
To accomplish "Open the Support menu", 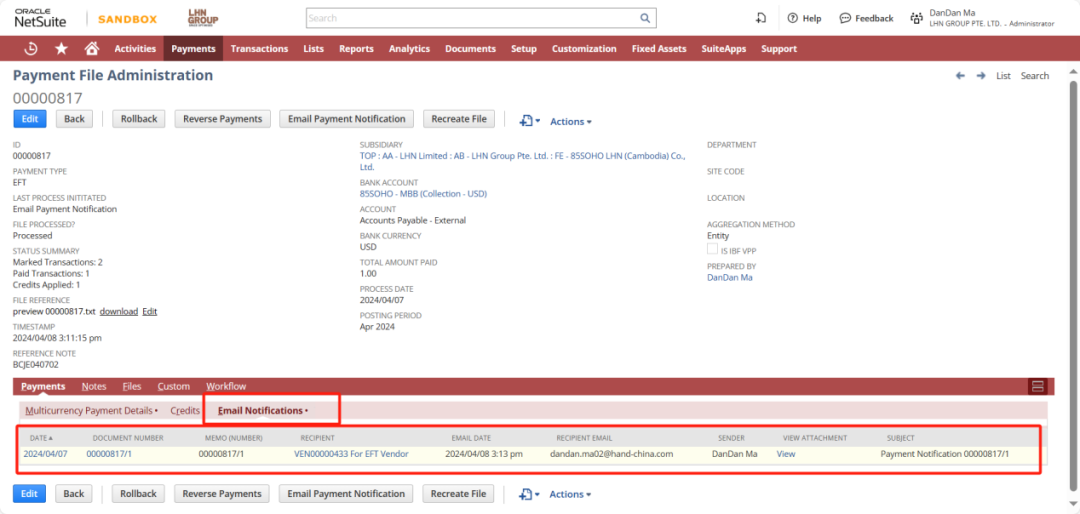I will click(x=779, y=49).
